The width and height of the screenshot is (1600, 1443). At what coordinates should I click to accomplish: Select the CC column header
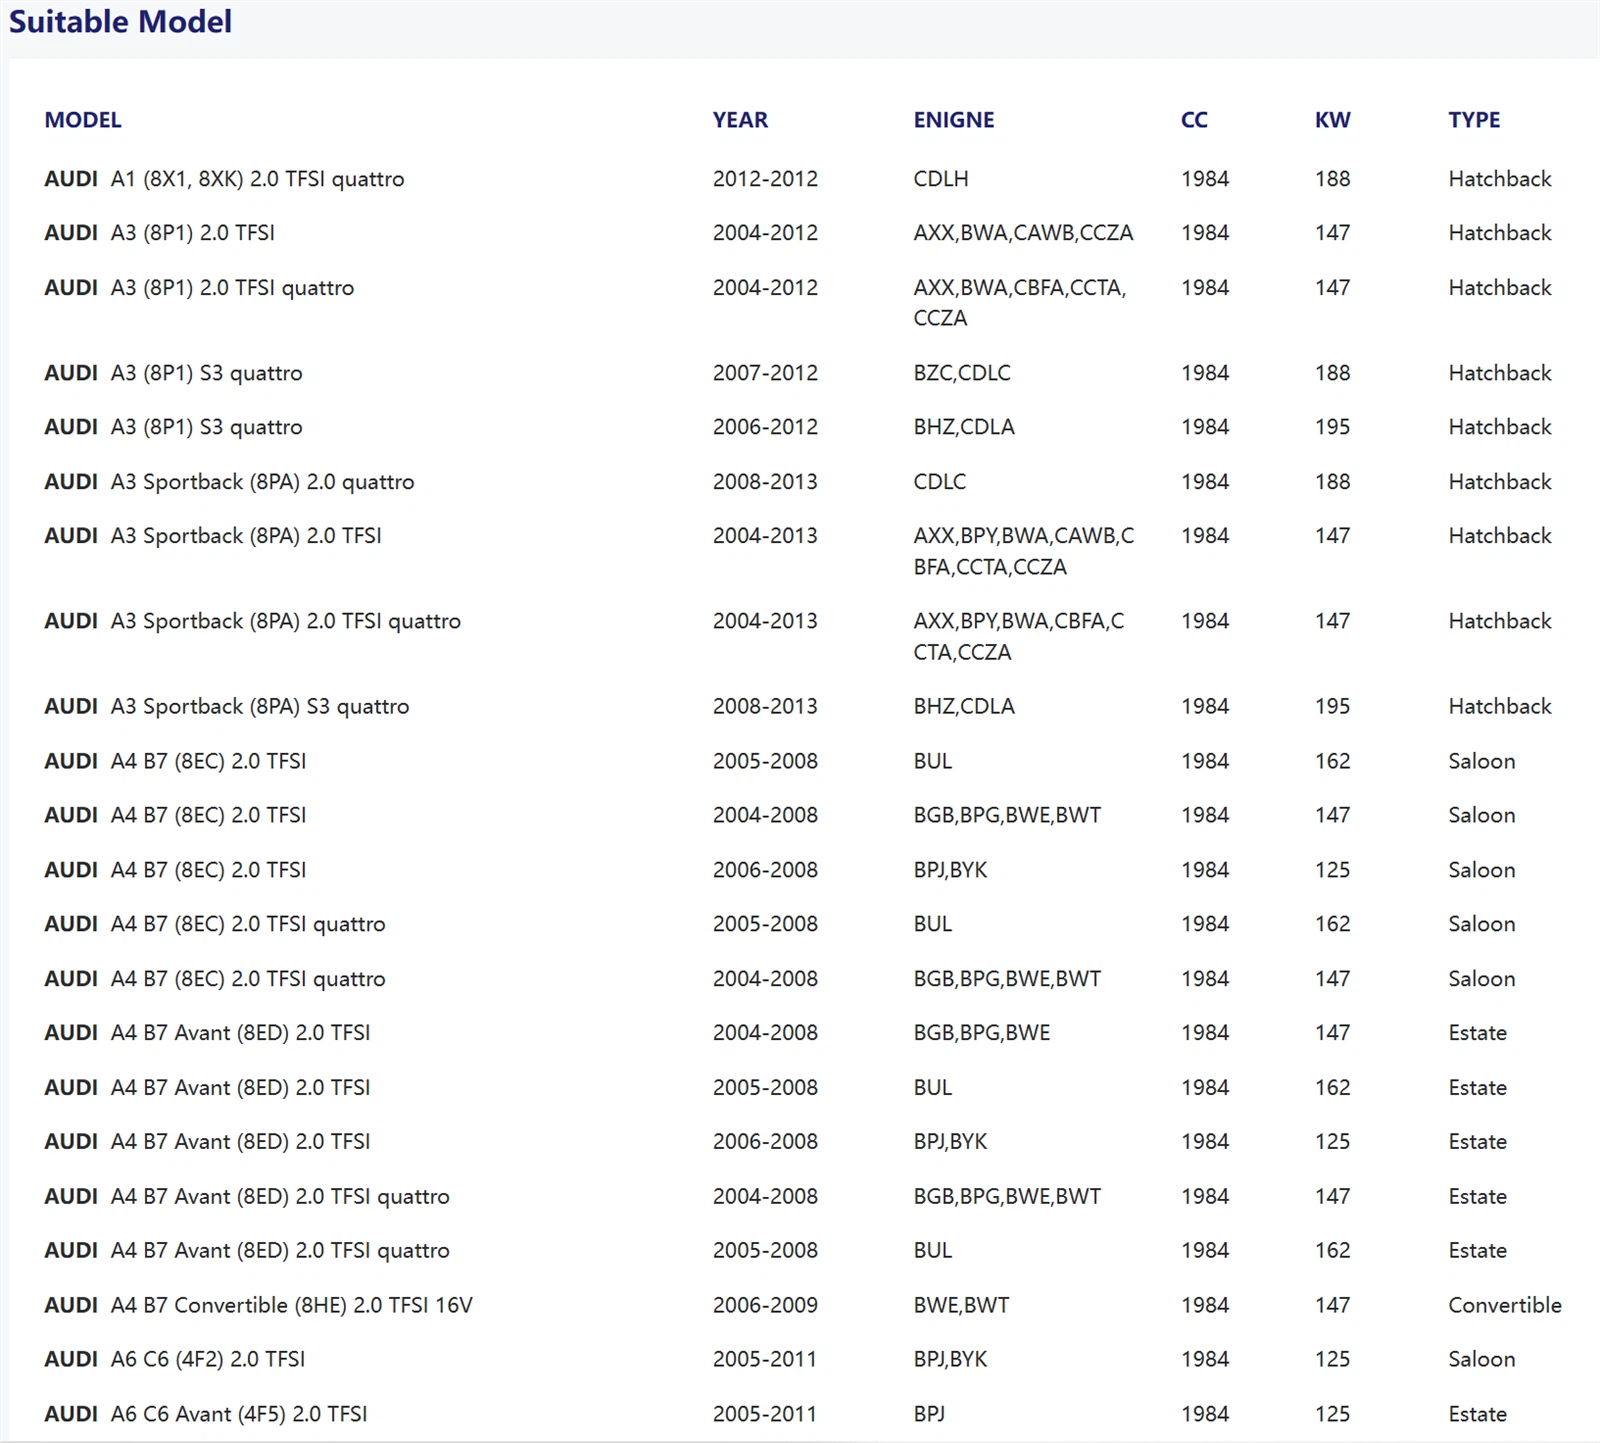(x=1194, y=120)
